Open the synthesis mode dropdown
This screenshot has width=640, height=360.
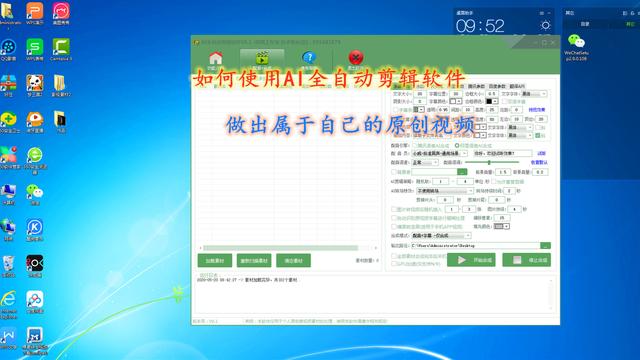(x=441, y=236)
